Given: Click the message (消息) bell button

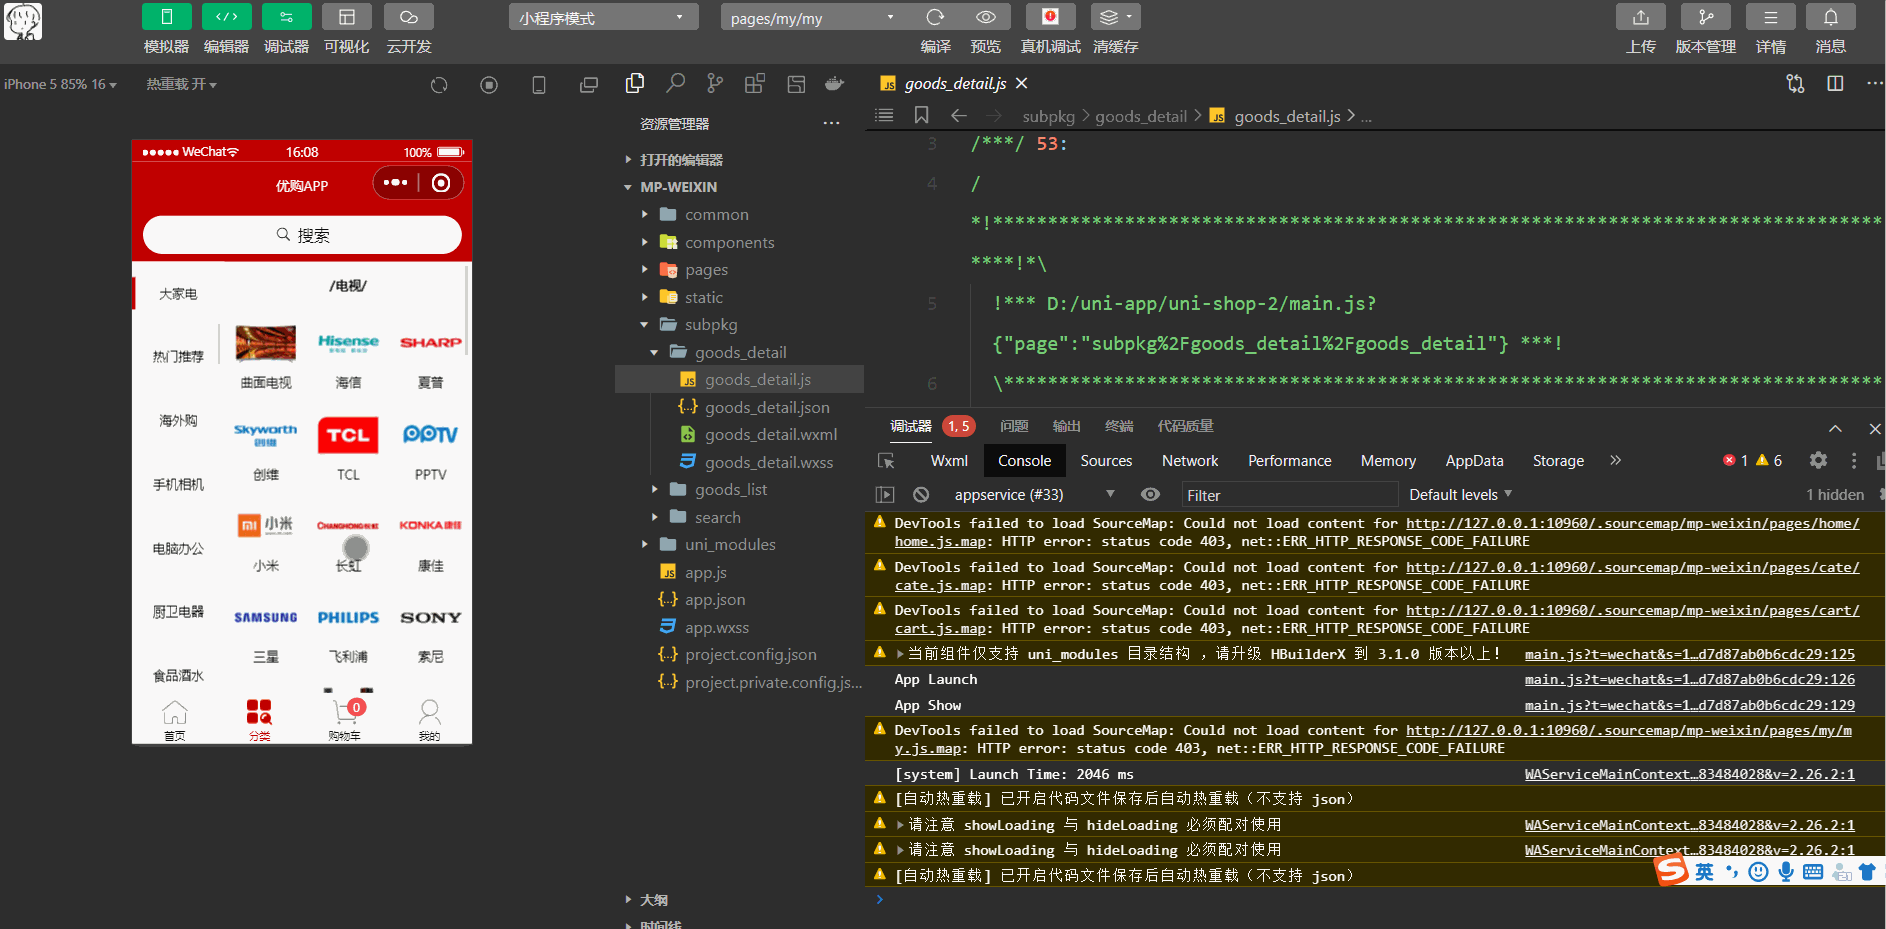Looking at the screenshot, I should (x=1830, y=17).
